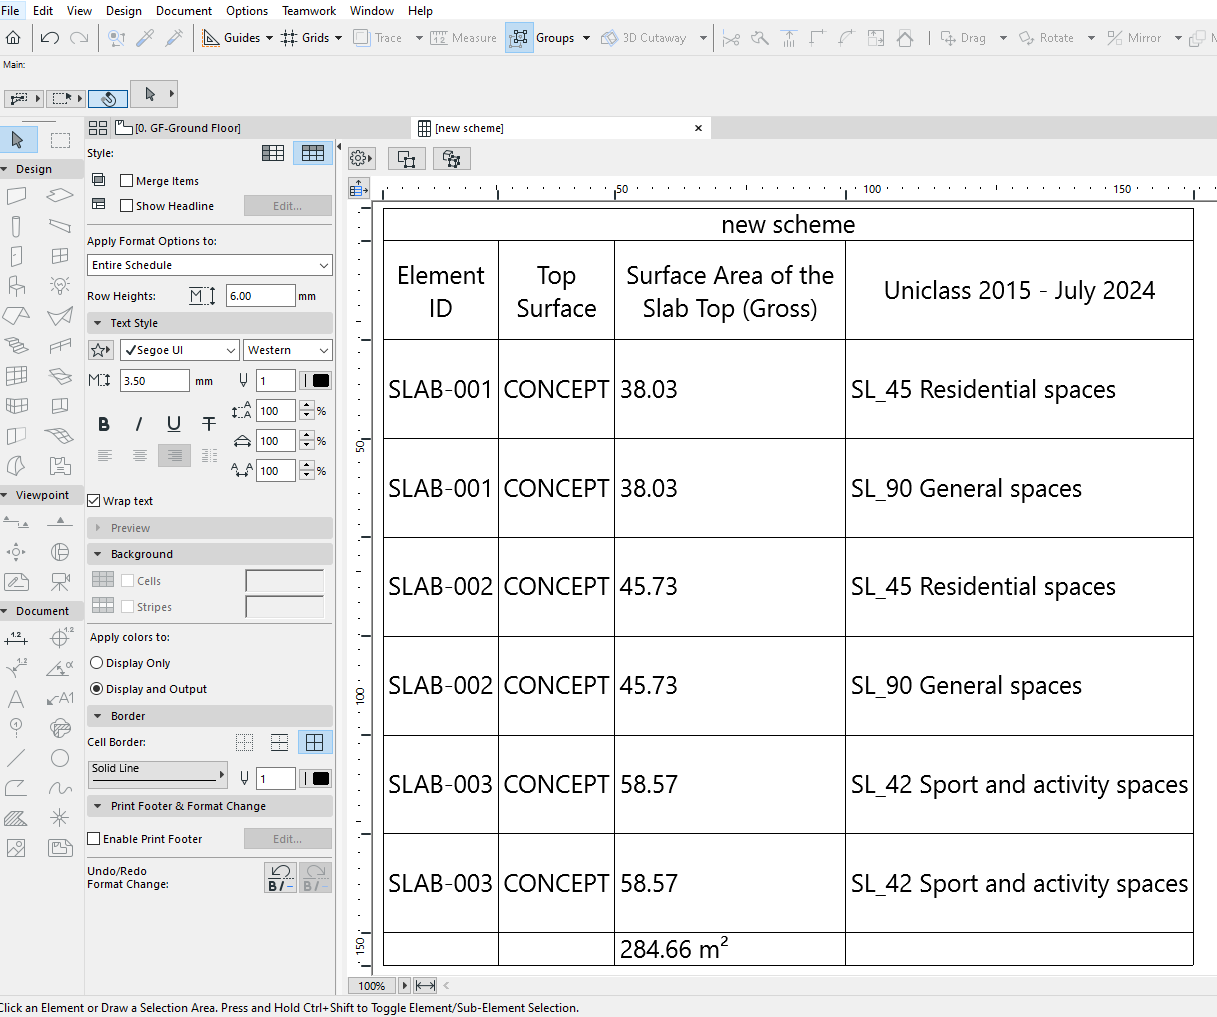Open the Document menu
Viewport: 1217px width, 1017px height.
pyautogui.click(x=184, y=11)
